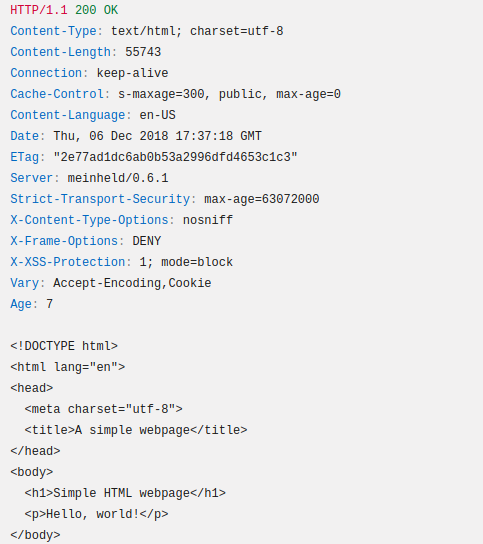Click the title tag line
This screenshot has height=544, width=483.
(x=136, y=430)
